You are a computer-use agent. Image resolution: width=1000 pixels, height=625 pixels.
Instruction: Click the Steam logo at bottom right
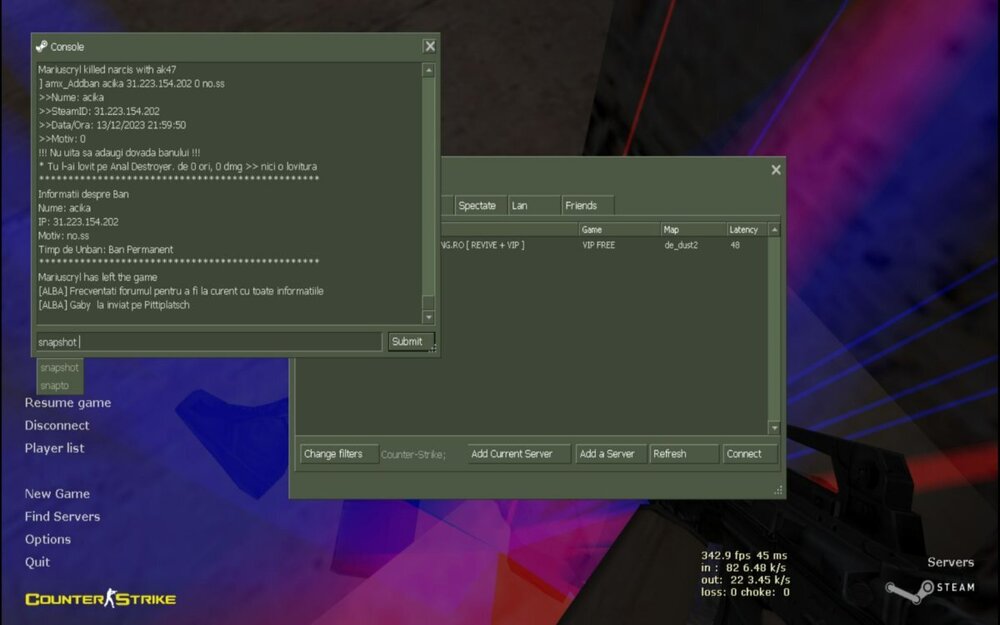pyautogui.click(x=929, y=588)
